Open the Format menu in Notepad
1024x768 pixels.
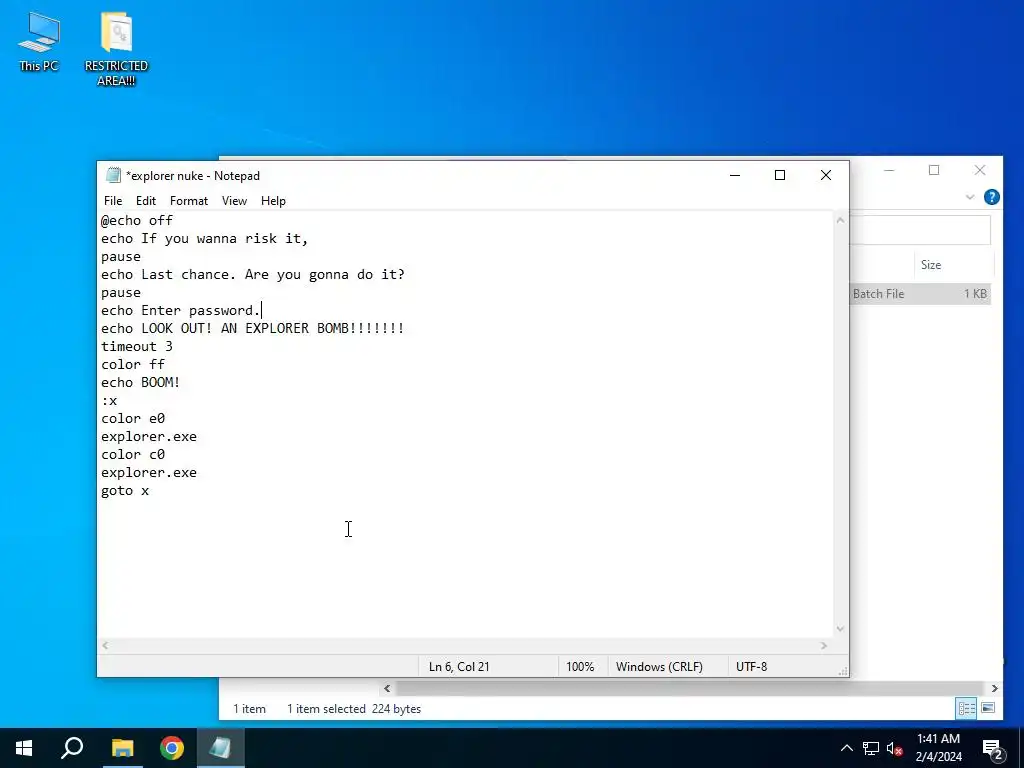(x=189, y=200)
